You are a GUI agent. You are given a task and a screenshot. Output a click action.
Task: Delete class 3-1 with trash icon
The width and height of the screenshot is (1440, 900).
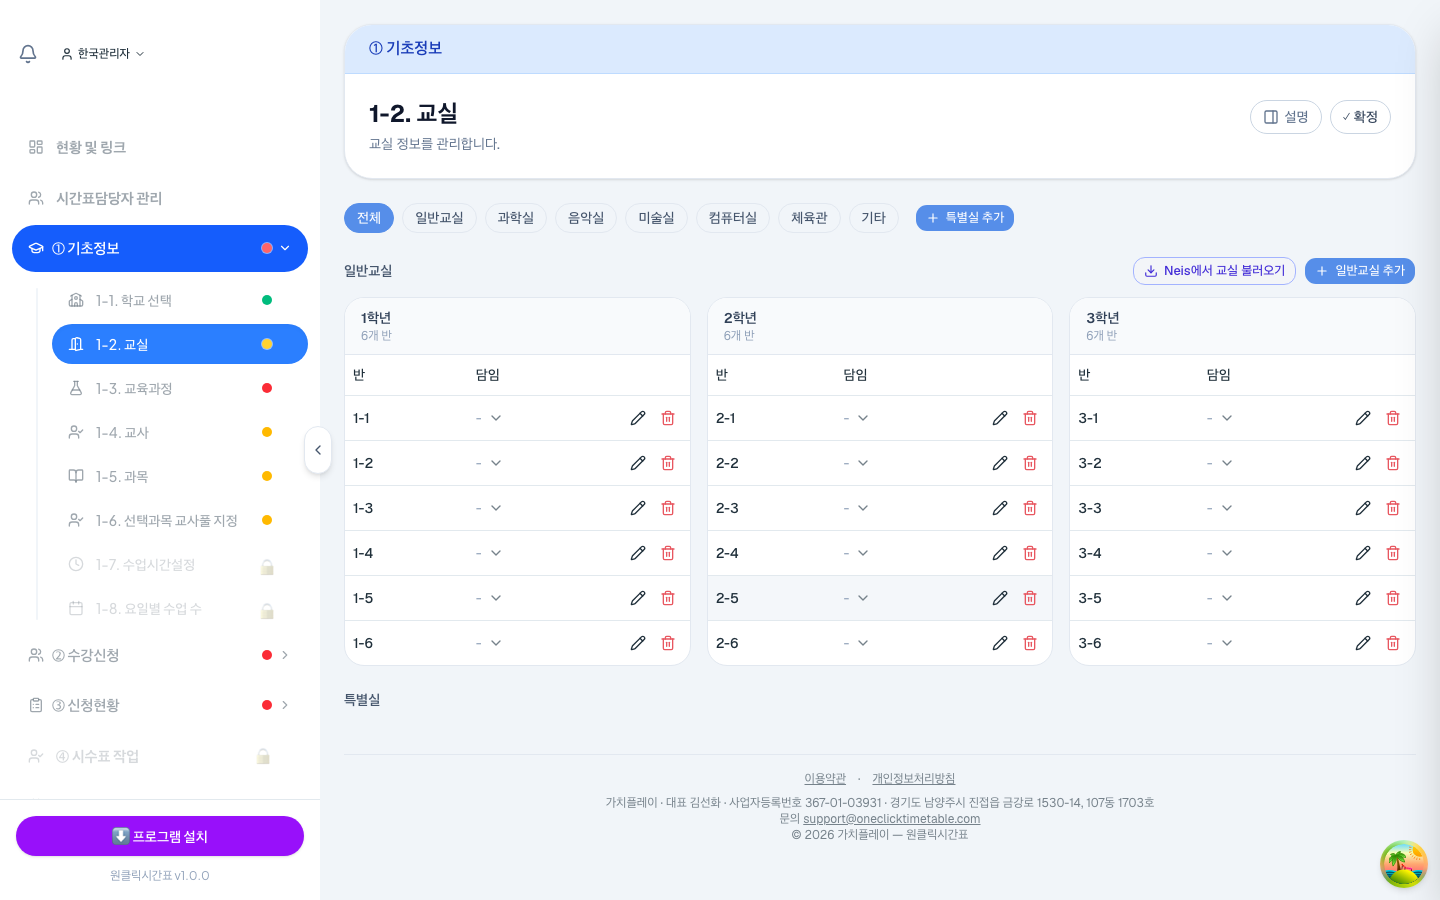[1393, 418]
